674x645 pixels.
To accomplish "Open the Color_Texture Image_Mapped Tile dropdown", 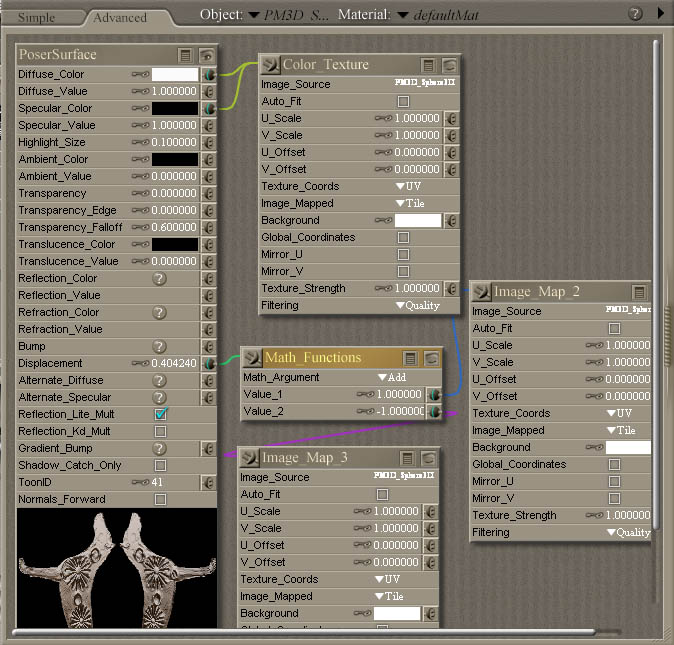I will (410, 204).
